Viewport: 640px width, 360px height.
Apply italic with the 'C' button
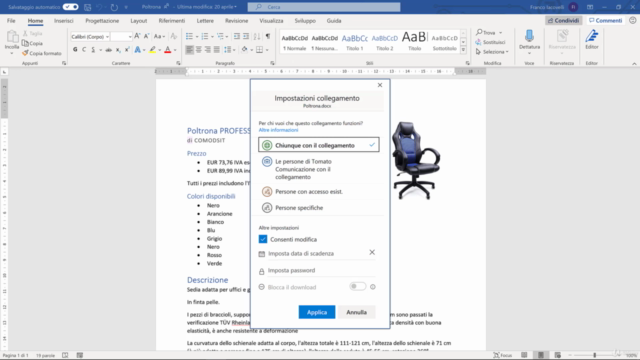point(84,49)
